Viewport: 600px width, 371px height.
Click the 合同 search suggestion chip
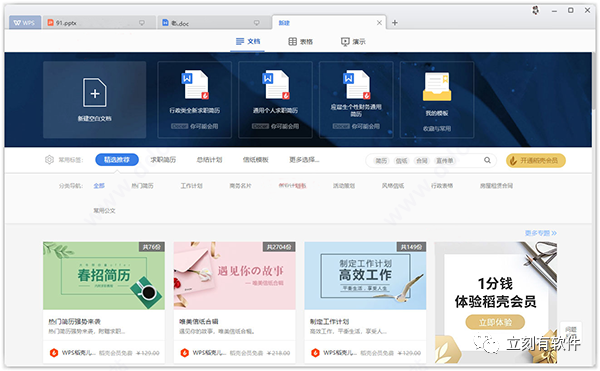(422, 161)
